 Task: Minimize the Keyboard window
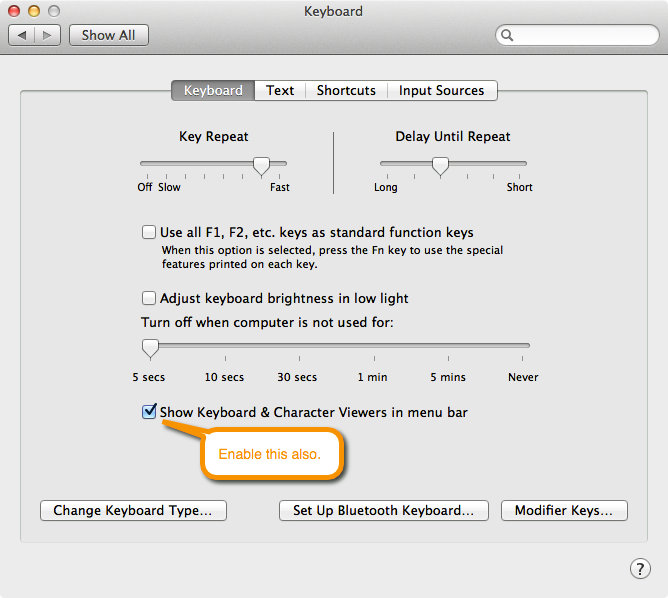tap(33, 11)
